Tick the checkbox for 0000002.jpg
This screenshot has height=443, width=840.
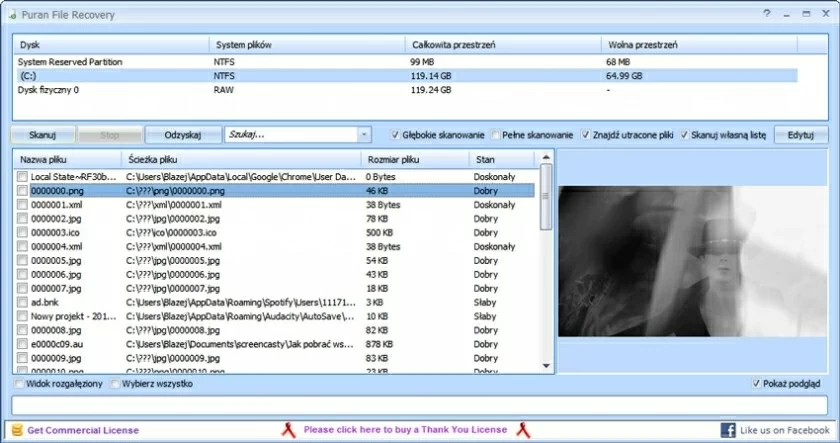(22, 219)
